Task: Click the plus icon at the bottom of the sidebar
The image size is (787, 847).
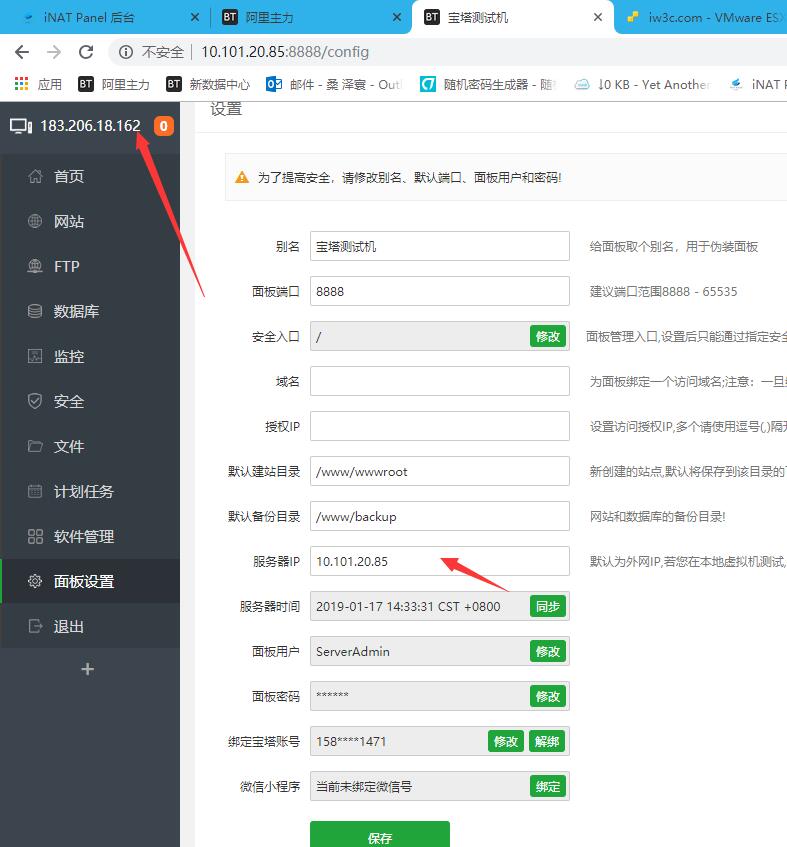Action: [88, 669]
